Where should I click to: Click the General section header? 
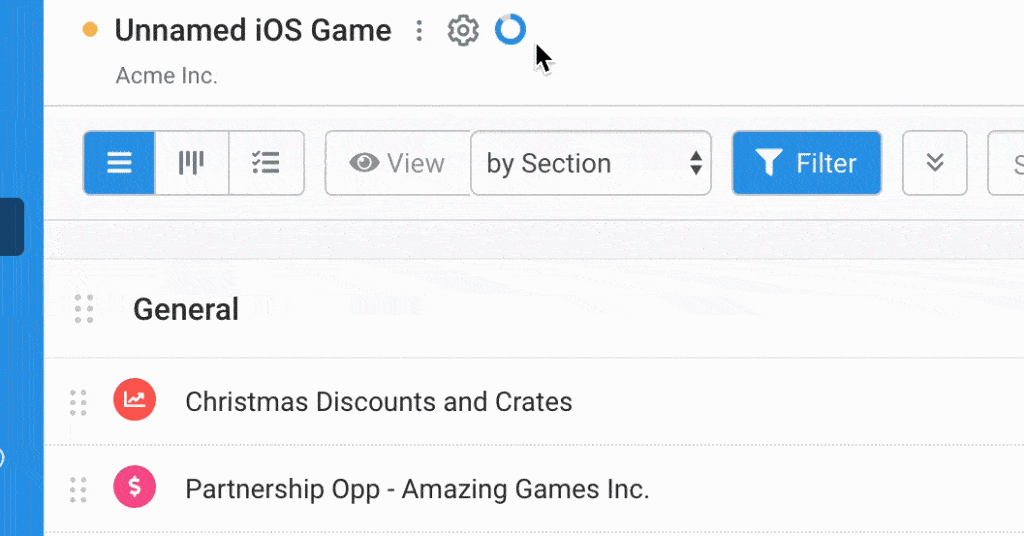[x=186, y=310]
